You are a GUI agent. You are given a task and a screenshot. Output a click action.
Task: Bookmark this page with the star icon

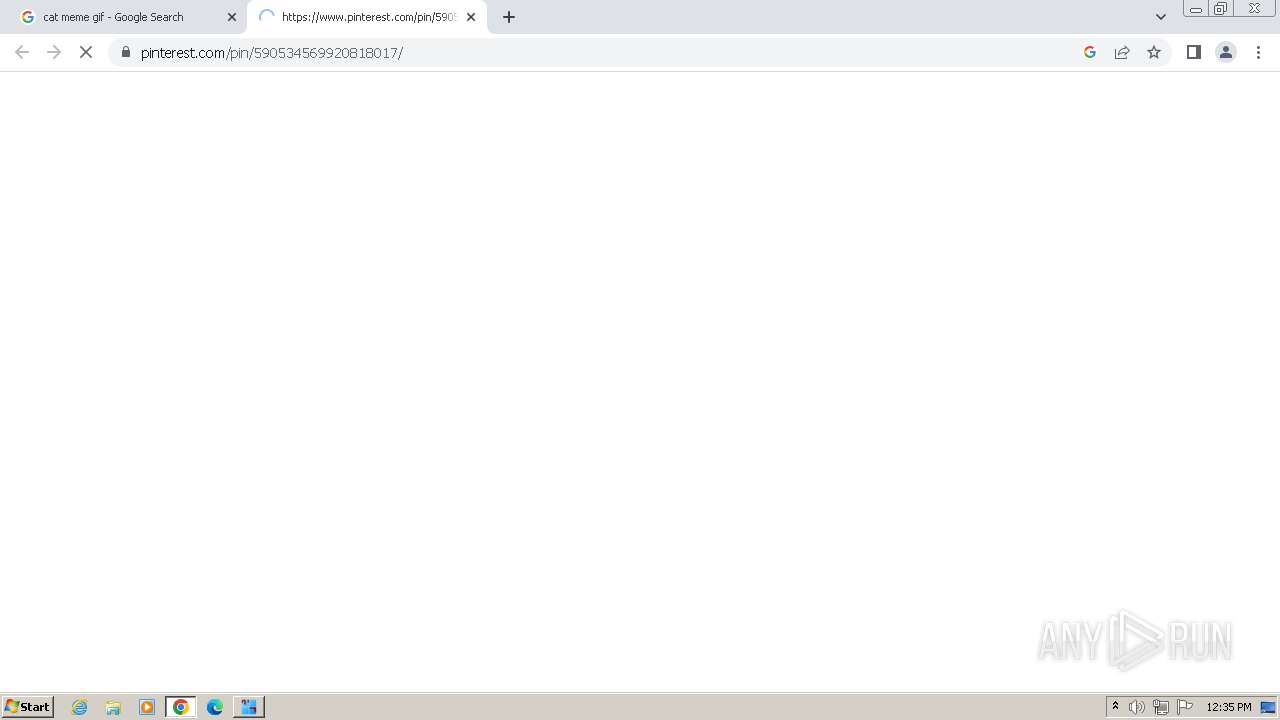click(x=1154, y=52)
